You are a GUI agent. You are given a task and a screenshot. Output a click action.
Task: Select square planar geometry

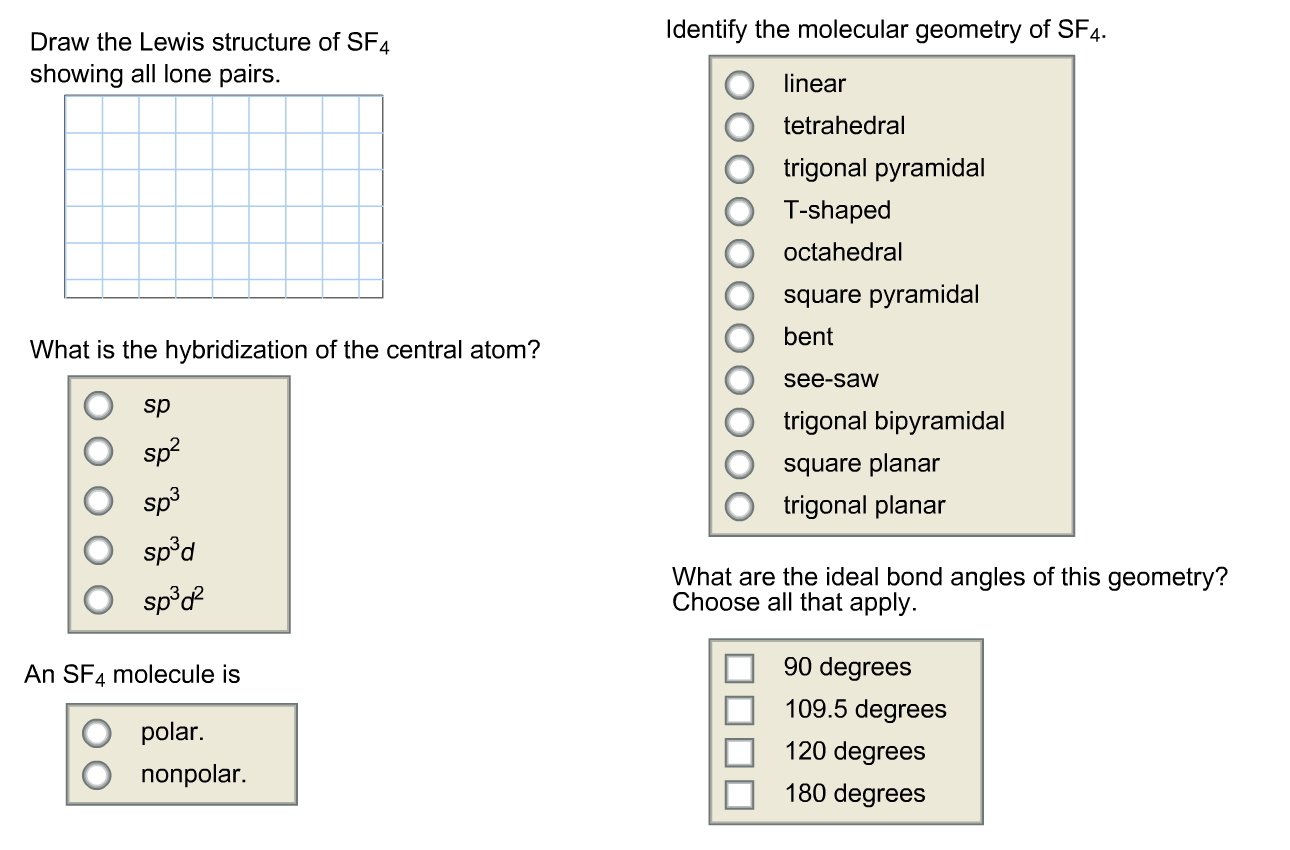click(x=739, y=464)
